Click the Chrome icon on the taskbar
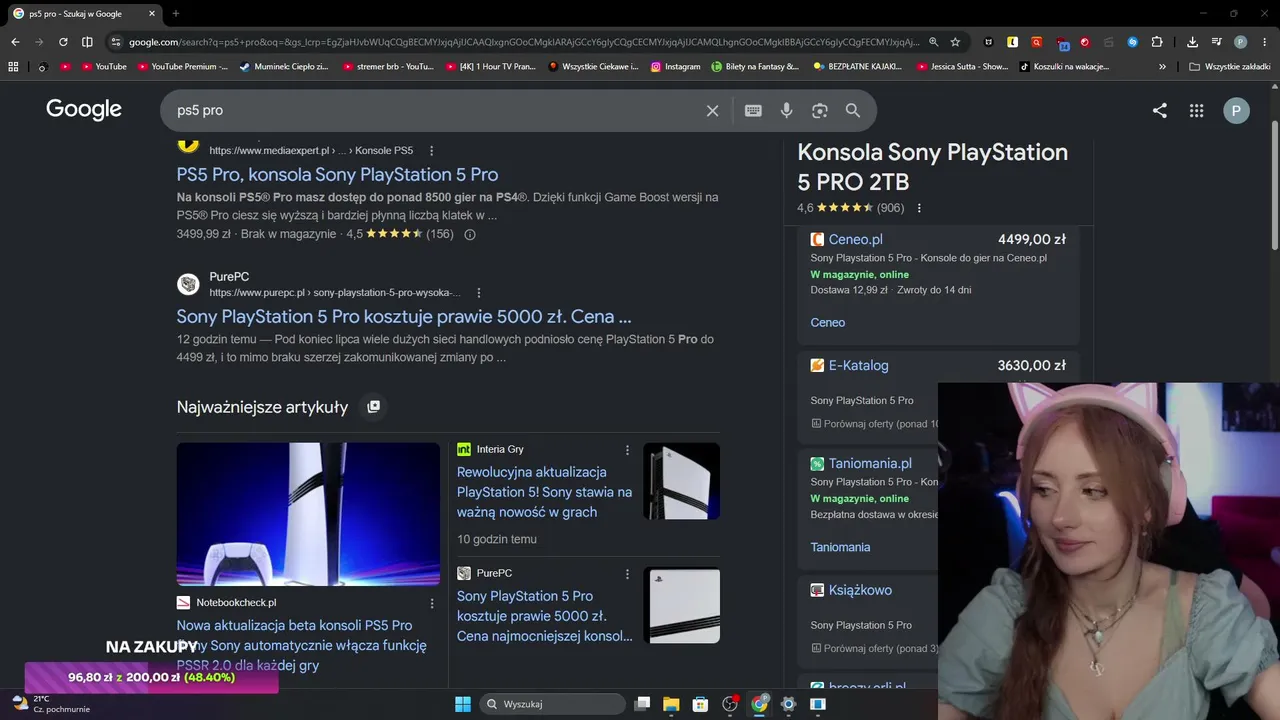This screenshot has width=1280, height=720. 759,704
